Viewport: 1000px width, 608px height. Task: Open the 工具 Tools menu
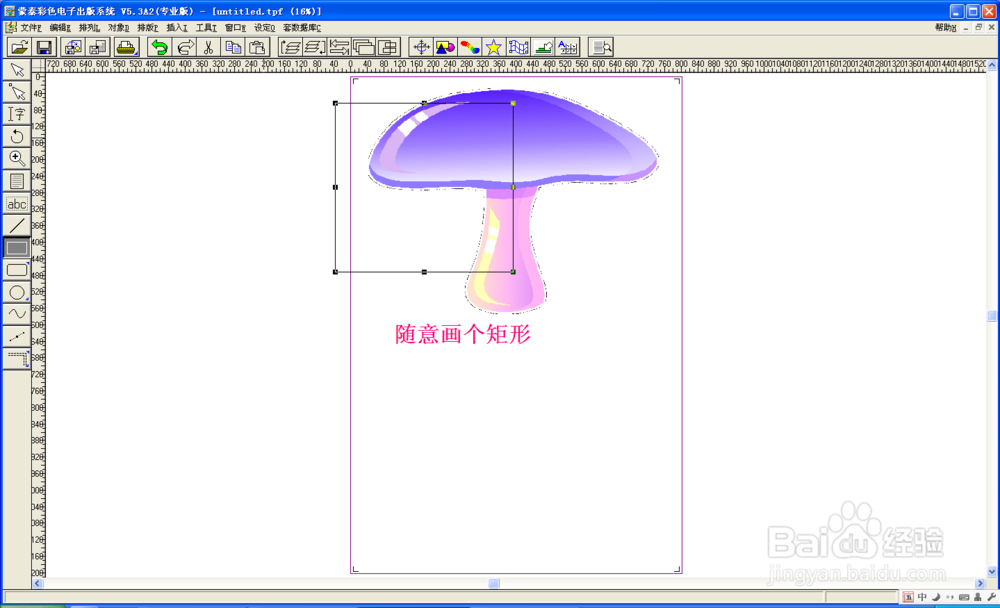(x=207, y=27)
